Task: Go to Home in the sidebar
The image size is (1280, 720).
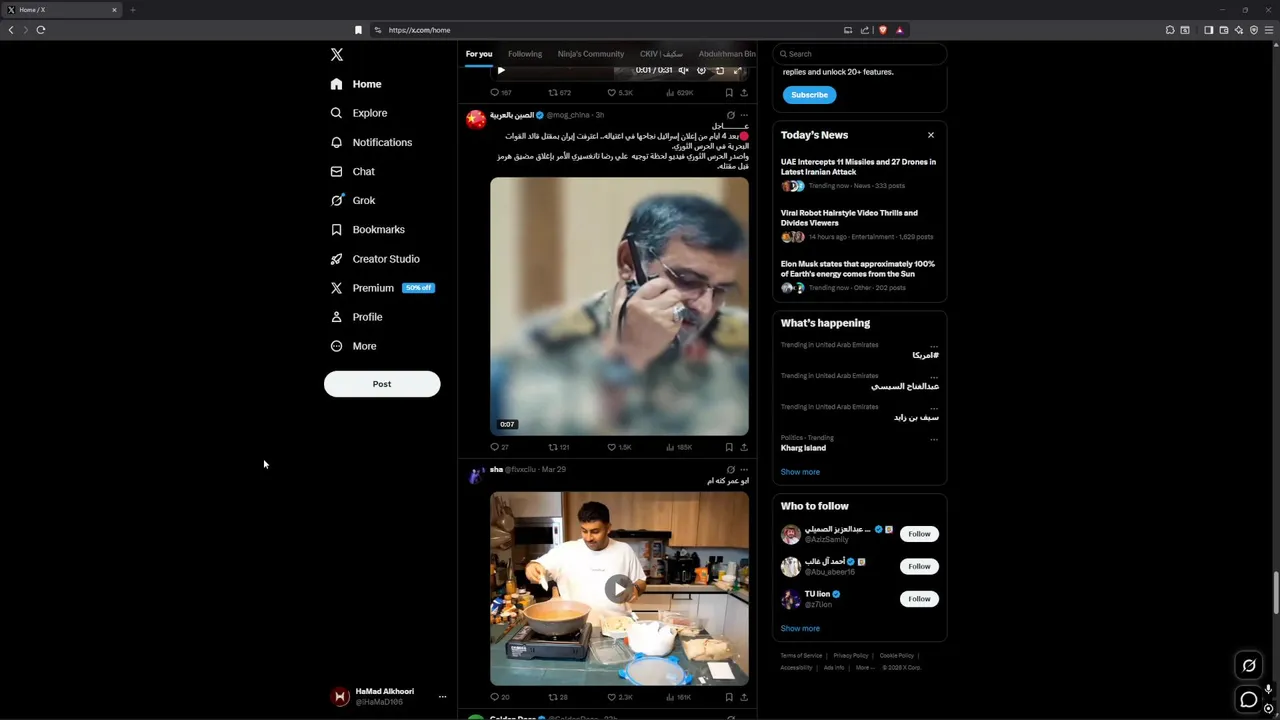Action: click(x=356, y=84)
